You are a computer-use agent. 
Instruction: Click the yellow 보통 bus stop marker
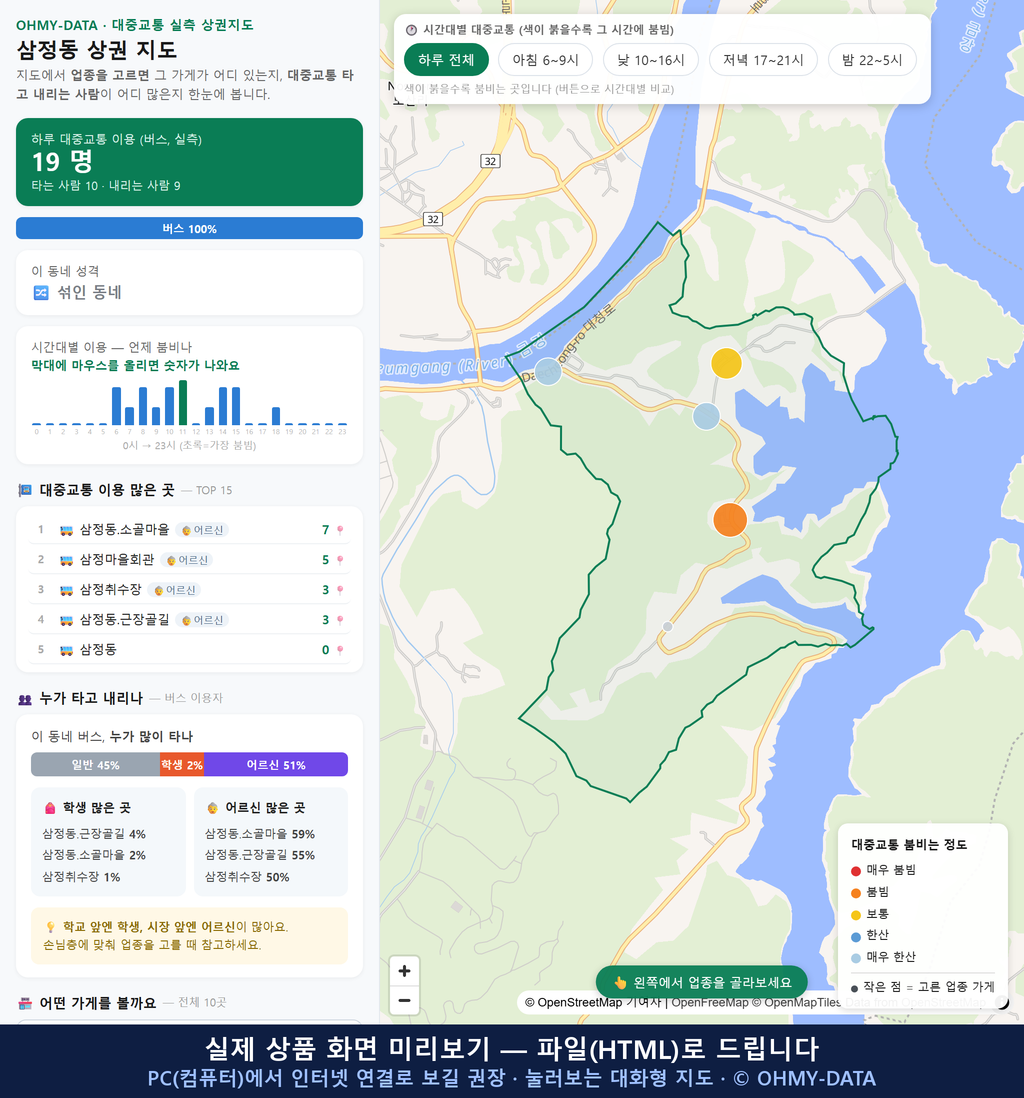coord(726,363)
